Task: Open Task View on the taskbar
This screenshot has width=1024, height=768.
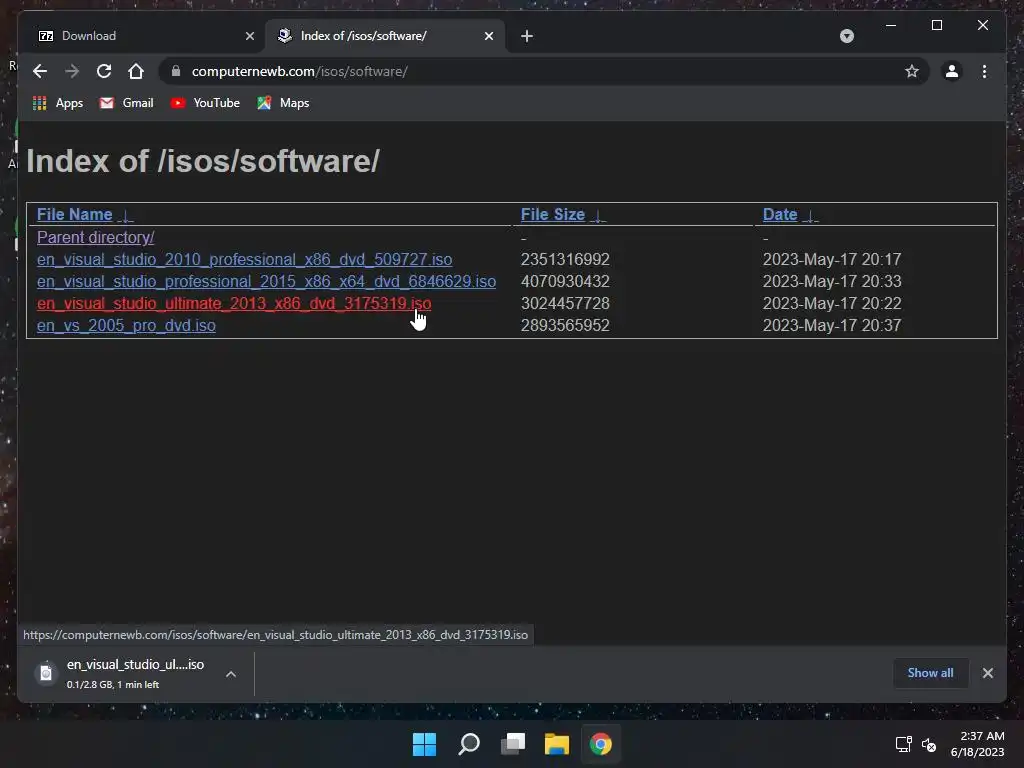Action: pyautogui.click(x=513, y=744)
